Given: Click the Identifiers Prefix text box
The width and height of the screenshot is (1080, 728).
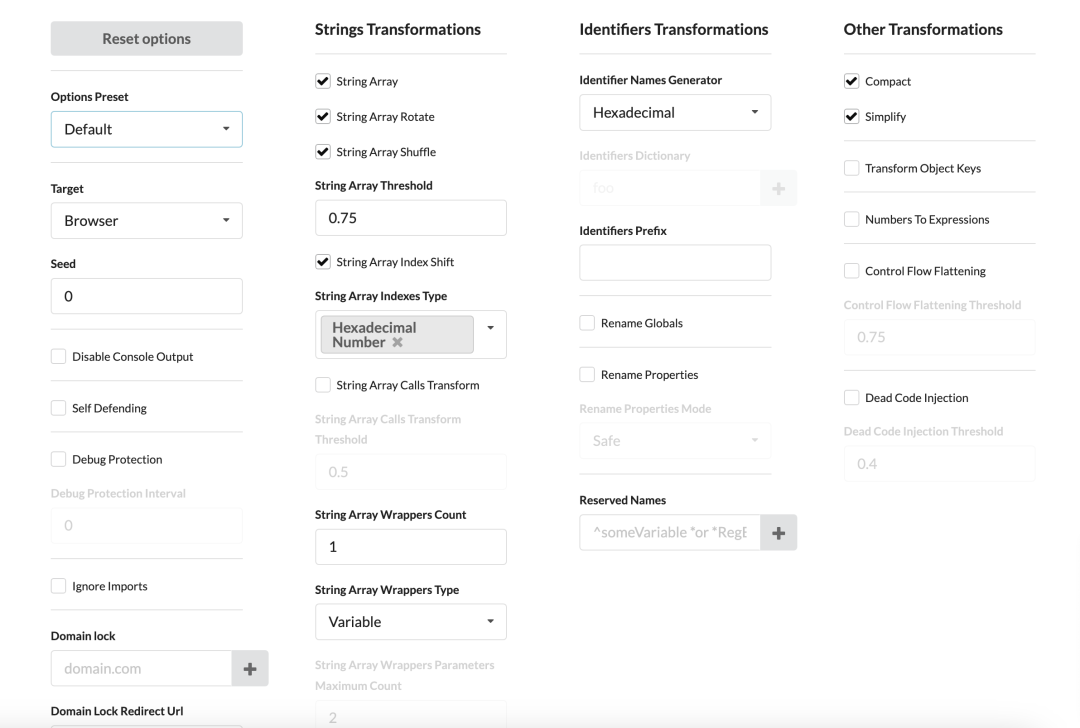Looking at the screenshot, I should [x=675, y=263].
